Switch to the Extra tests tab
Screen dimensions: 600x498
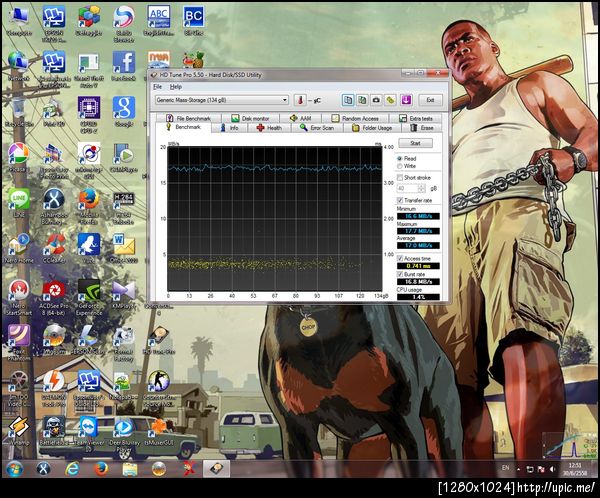click(x=416, y=118)
